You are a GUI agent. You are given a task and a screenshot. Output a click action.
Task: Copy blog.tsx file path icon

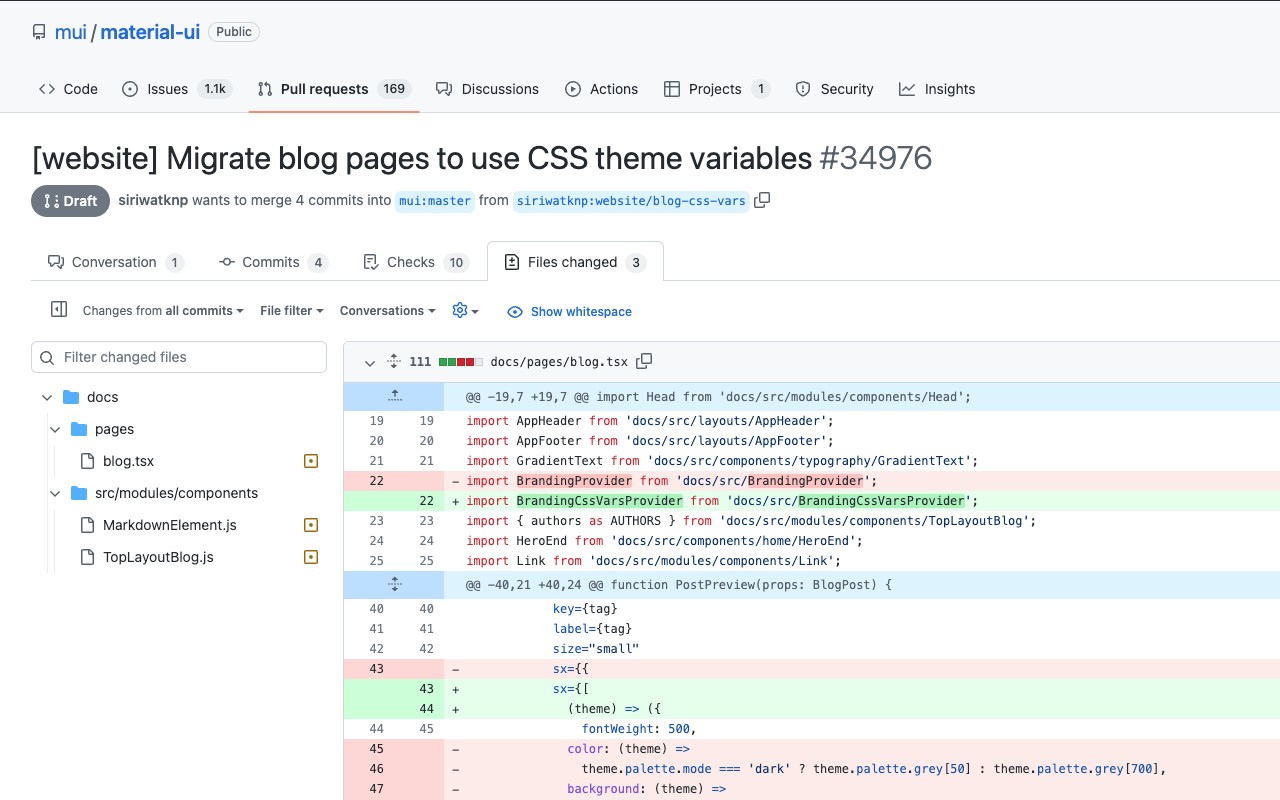tap(645, 361)
